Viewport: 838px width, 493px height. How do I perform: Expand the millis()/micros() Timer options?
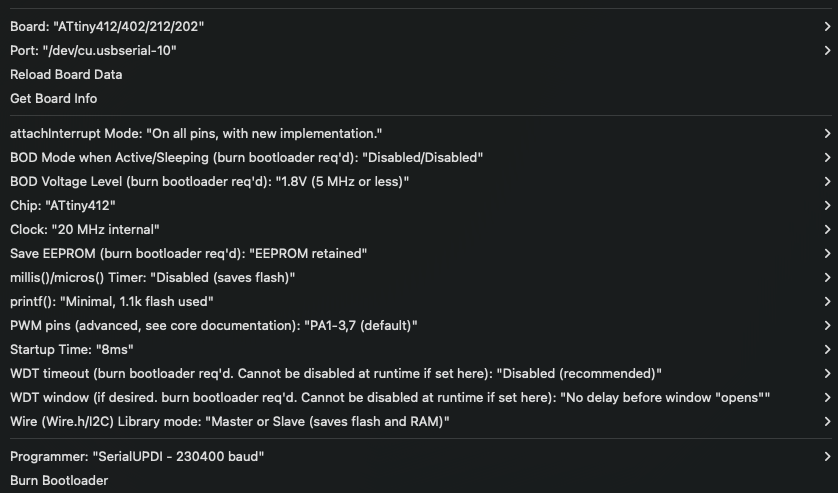click(152, 277)
